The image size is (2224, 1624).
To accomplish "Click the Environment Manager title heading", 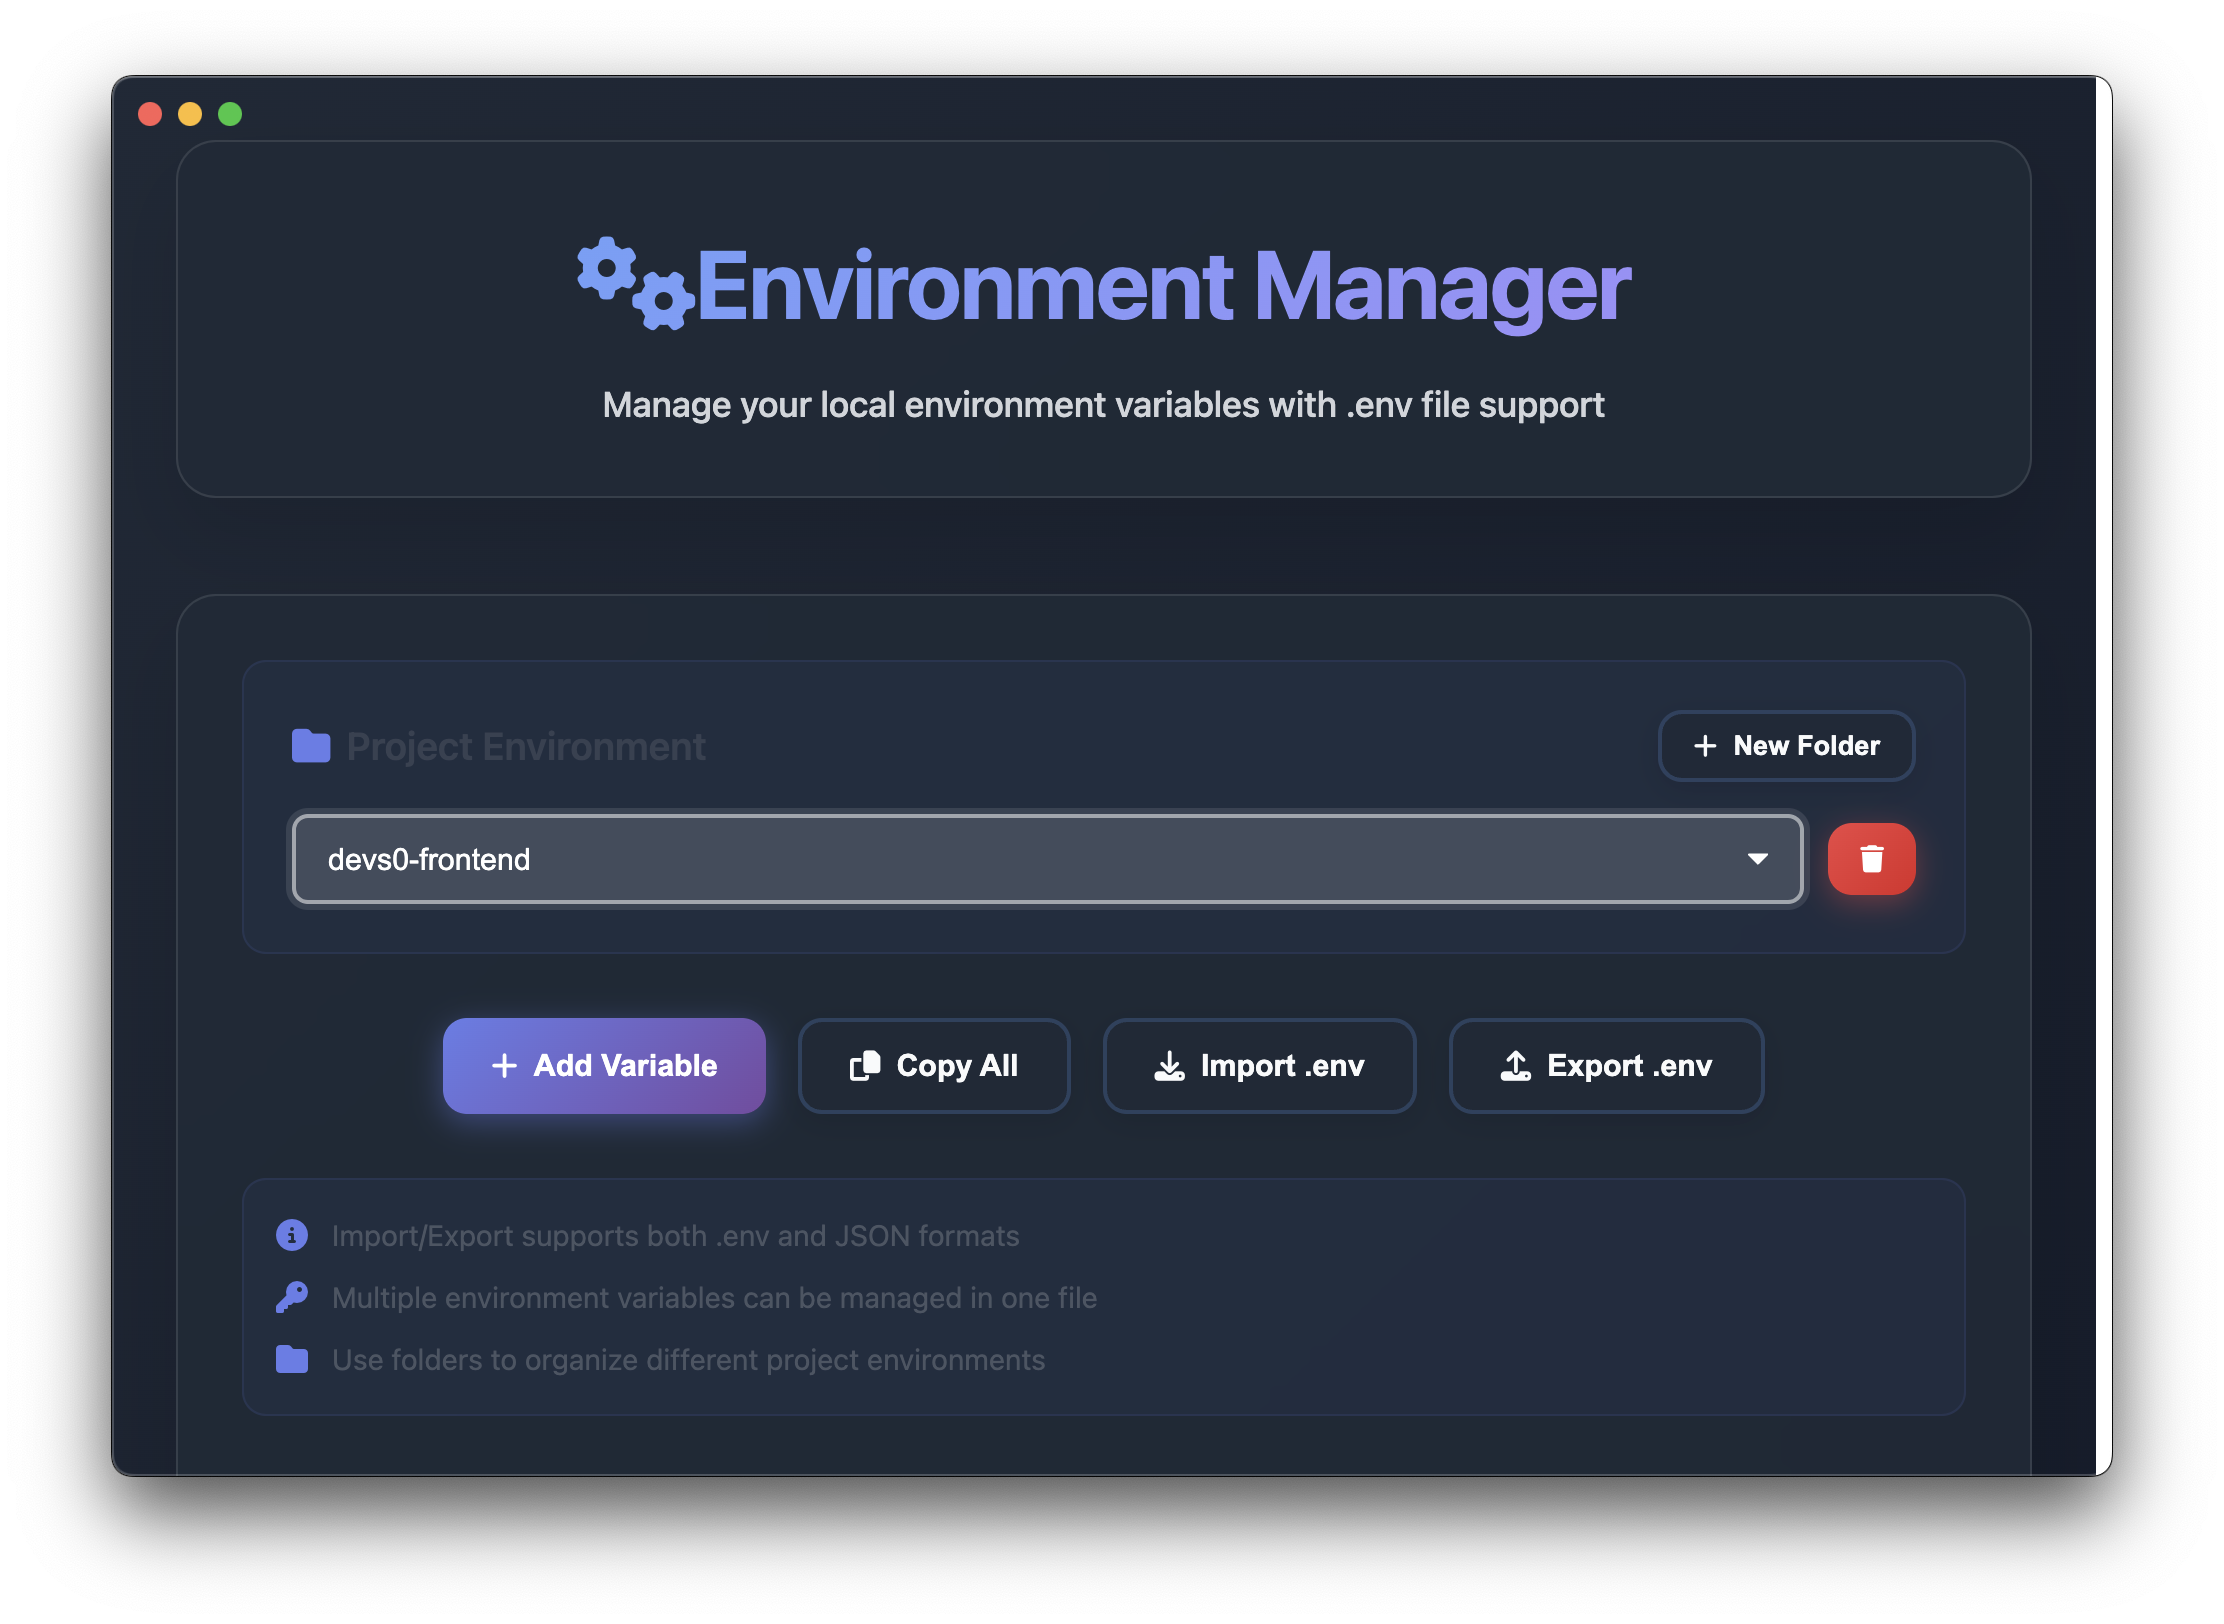I will 1162,287.
